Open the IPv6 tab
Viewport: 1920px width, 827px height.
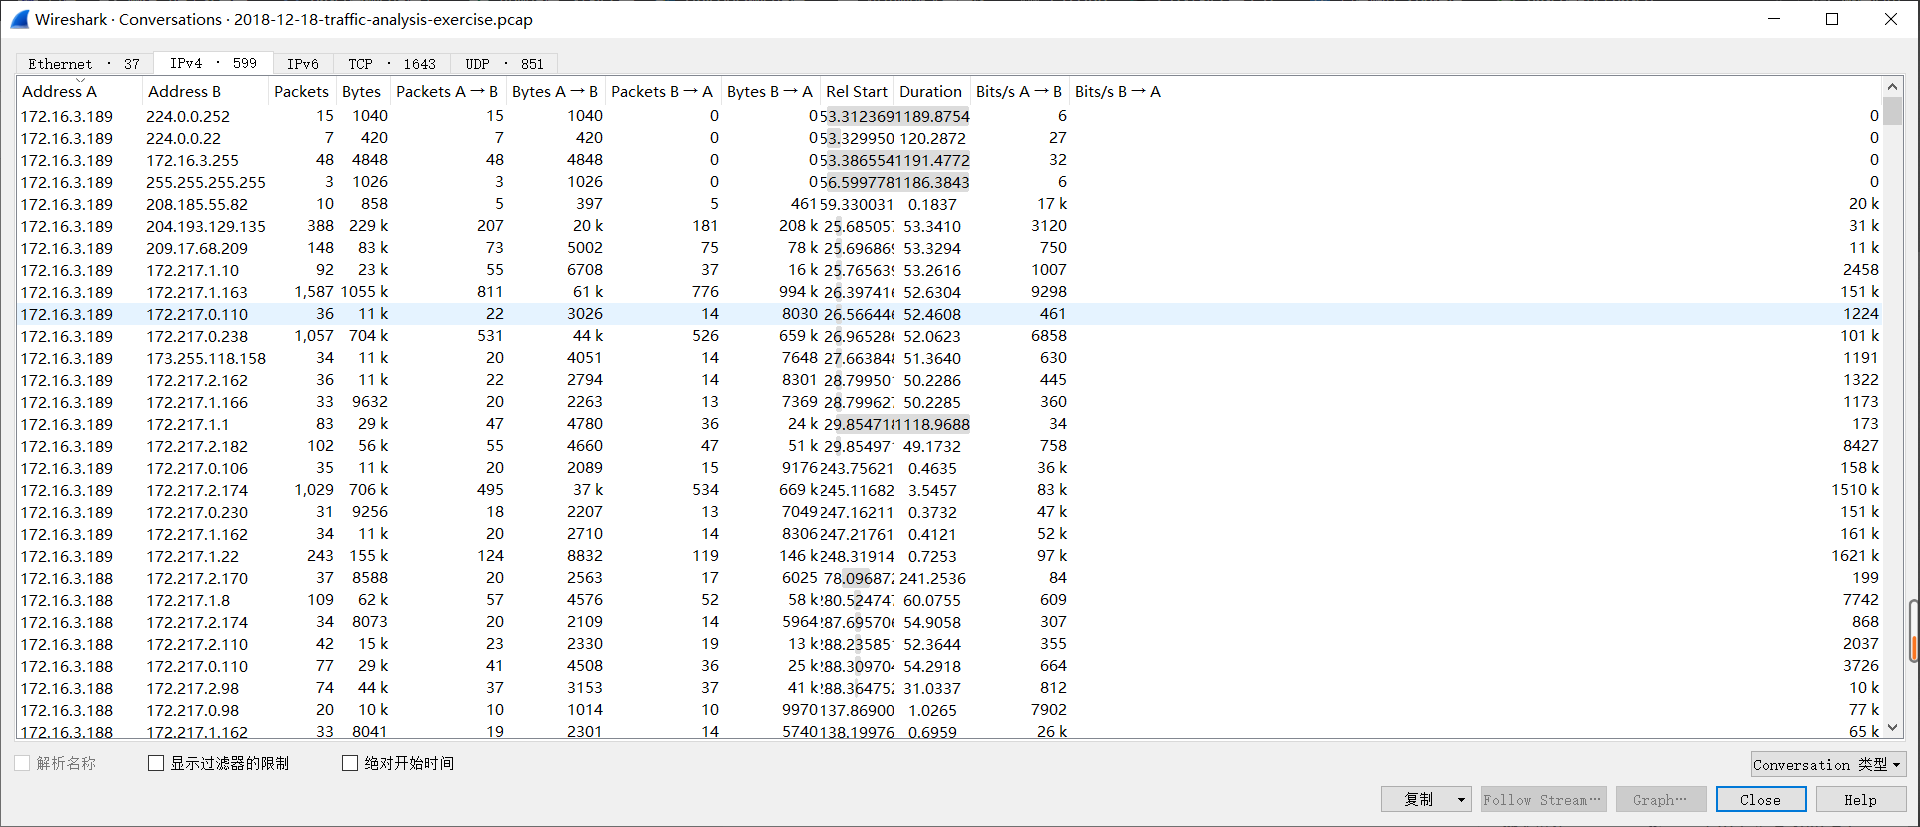pyautogui.click(x=303, y=64)
